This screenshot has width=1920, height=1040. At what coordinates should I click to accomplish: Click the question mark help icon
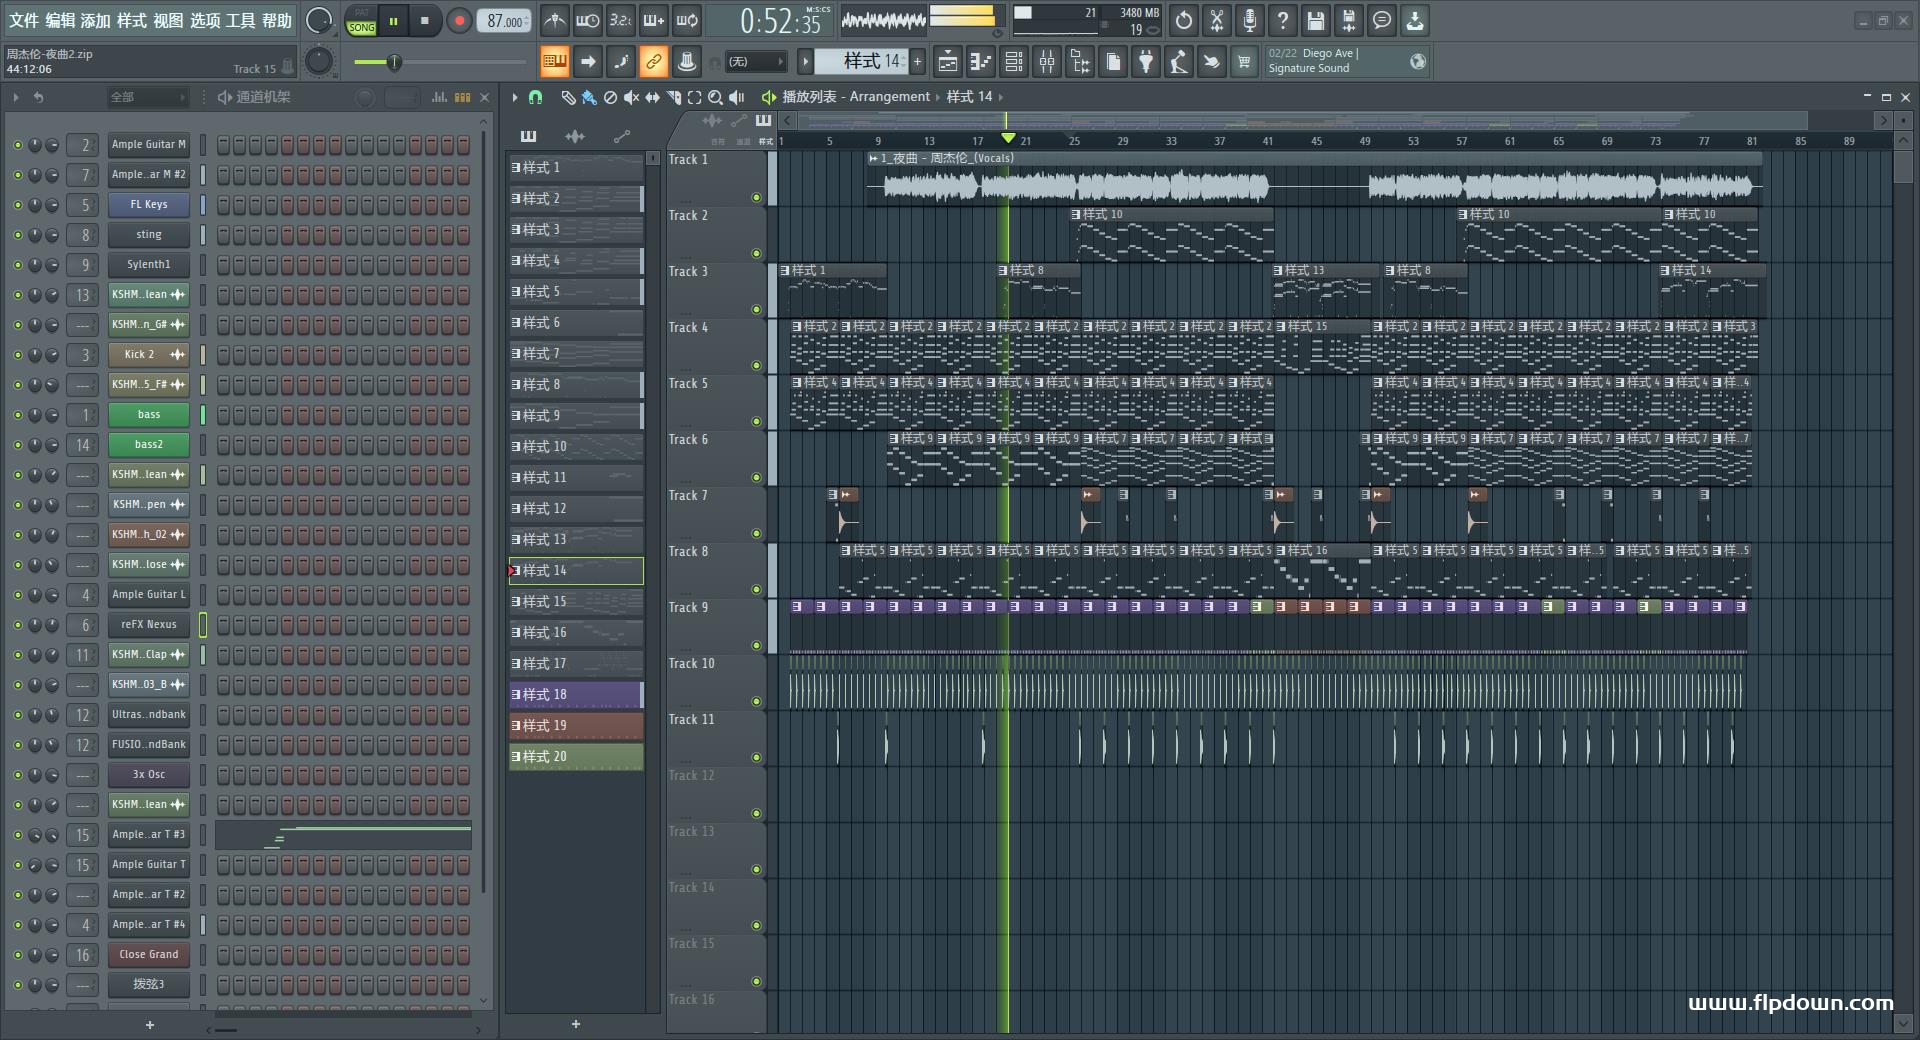coord(1283,20)
